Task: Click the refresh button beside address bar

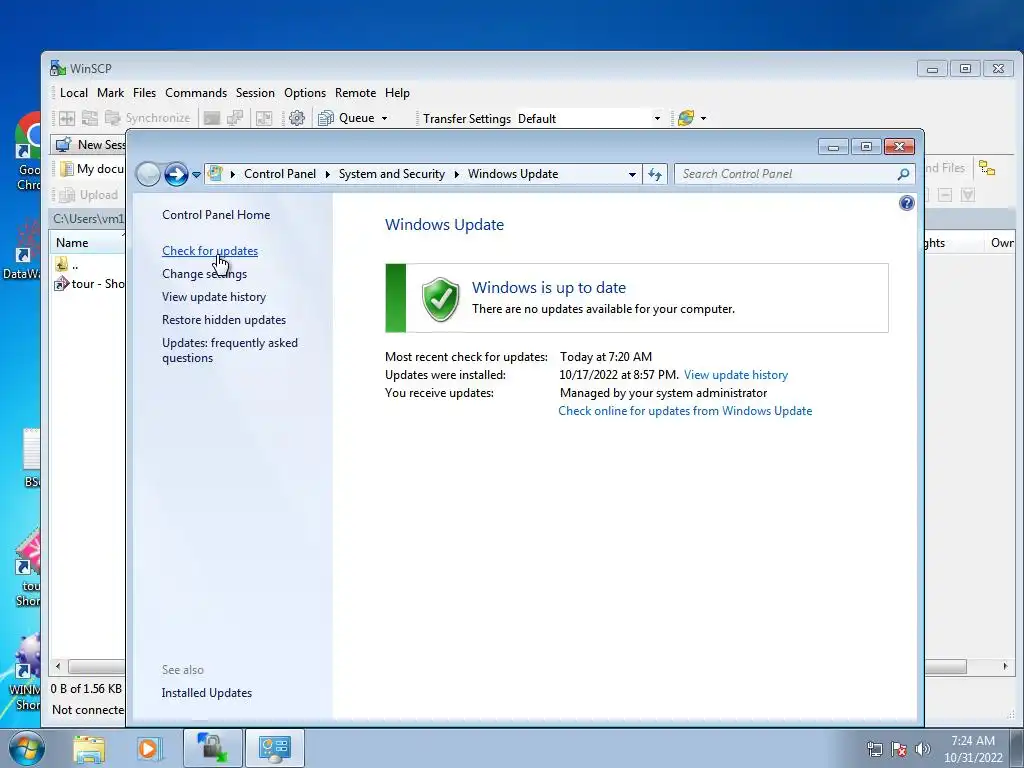Action: 655,174
